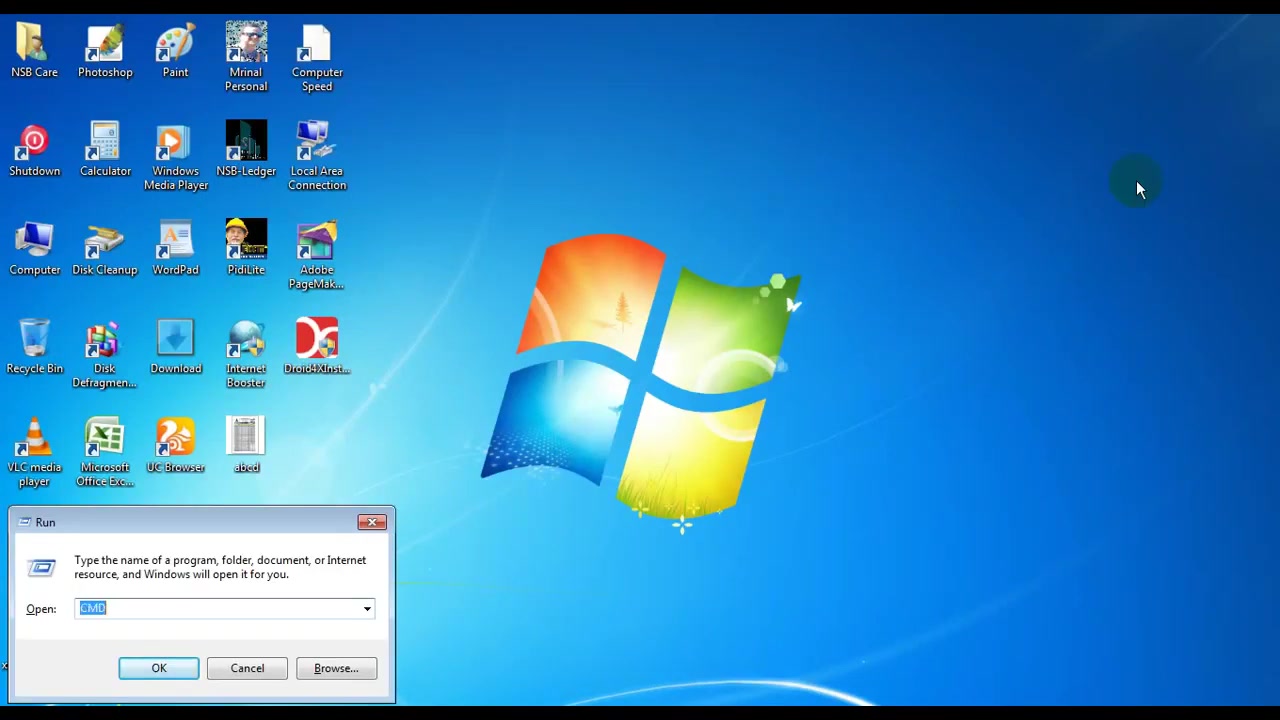Image resolution: width=1280 pixels, height=720 pixels.
Task: Select the Disk Cleanup icon
Action: click(105, 248)
